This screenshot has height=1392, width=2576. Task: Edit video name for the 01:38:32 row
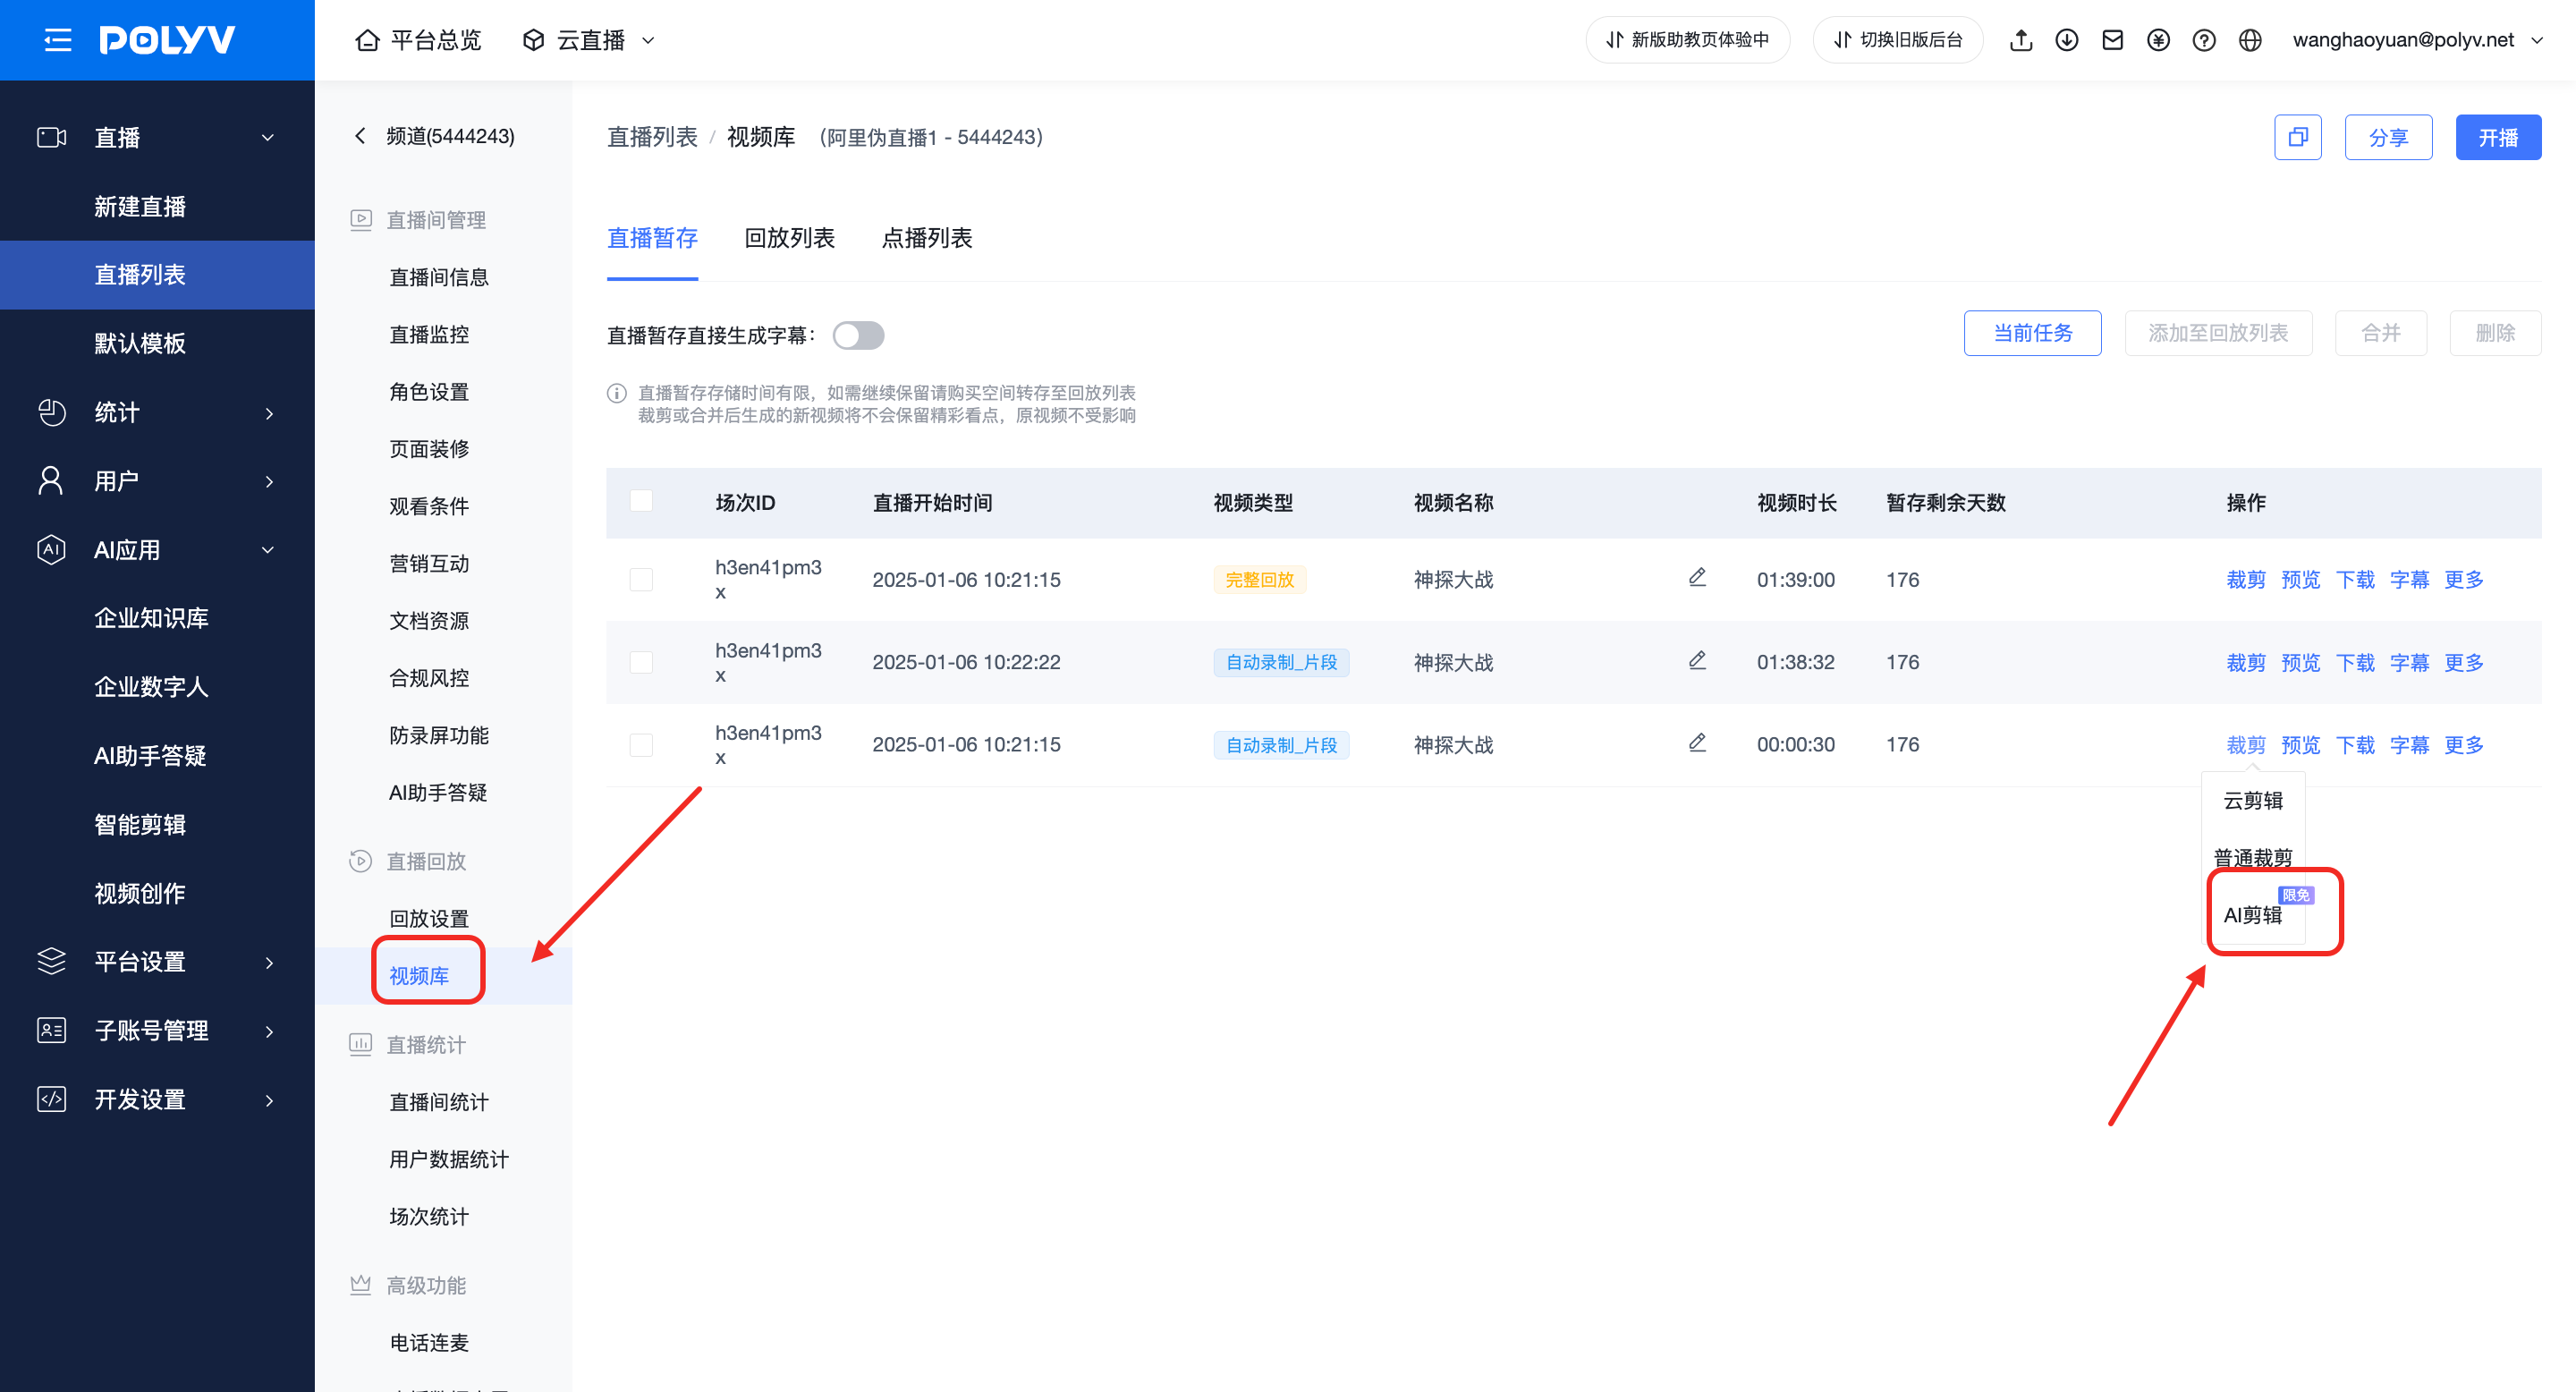pos(1697,661)
